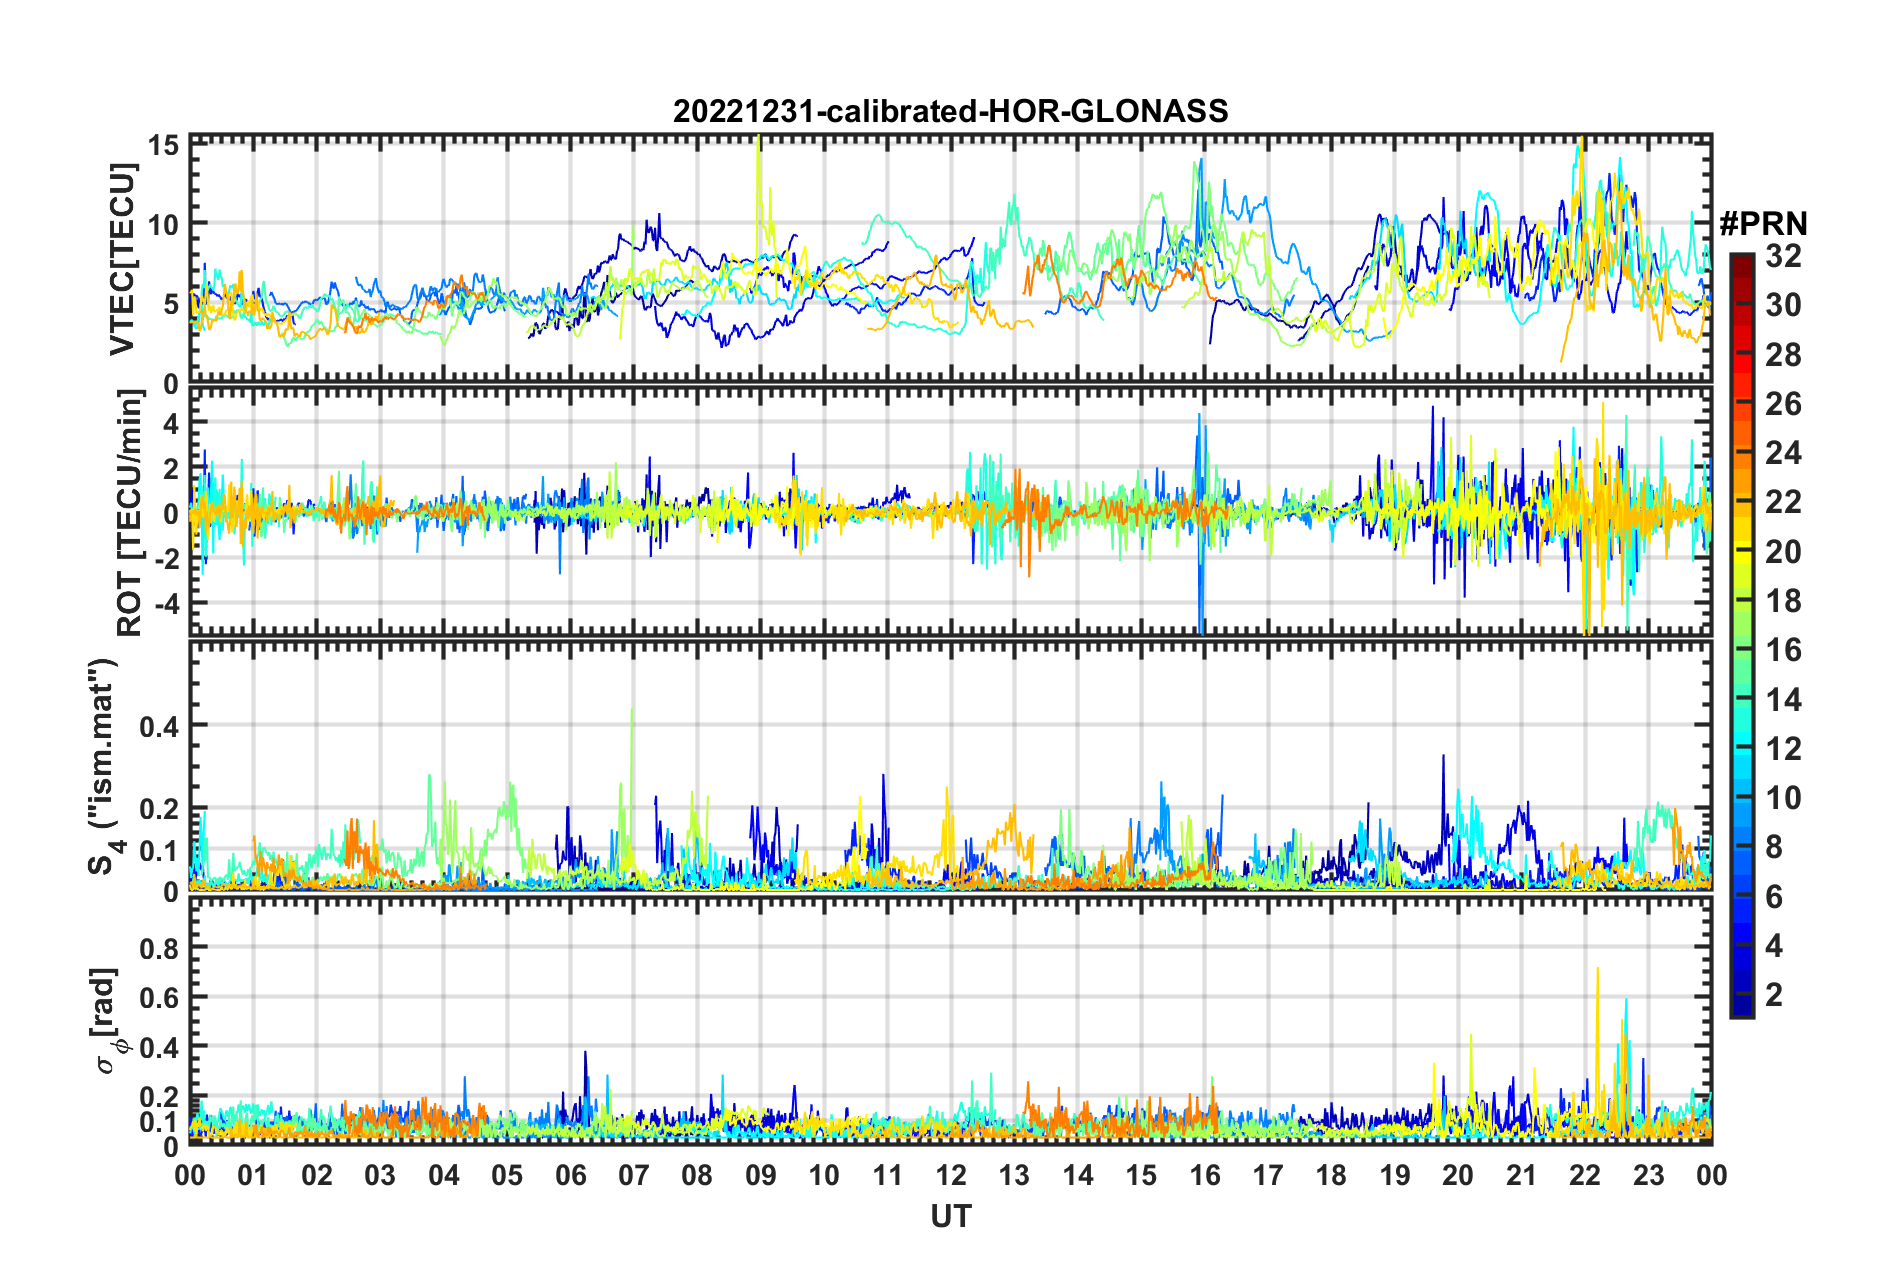Click x-axis tick label 11
The width and height of the screenshot is (1902, 1272).
(888, 1176)
